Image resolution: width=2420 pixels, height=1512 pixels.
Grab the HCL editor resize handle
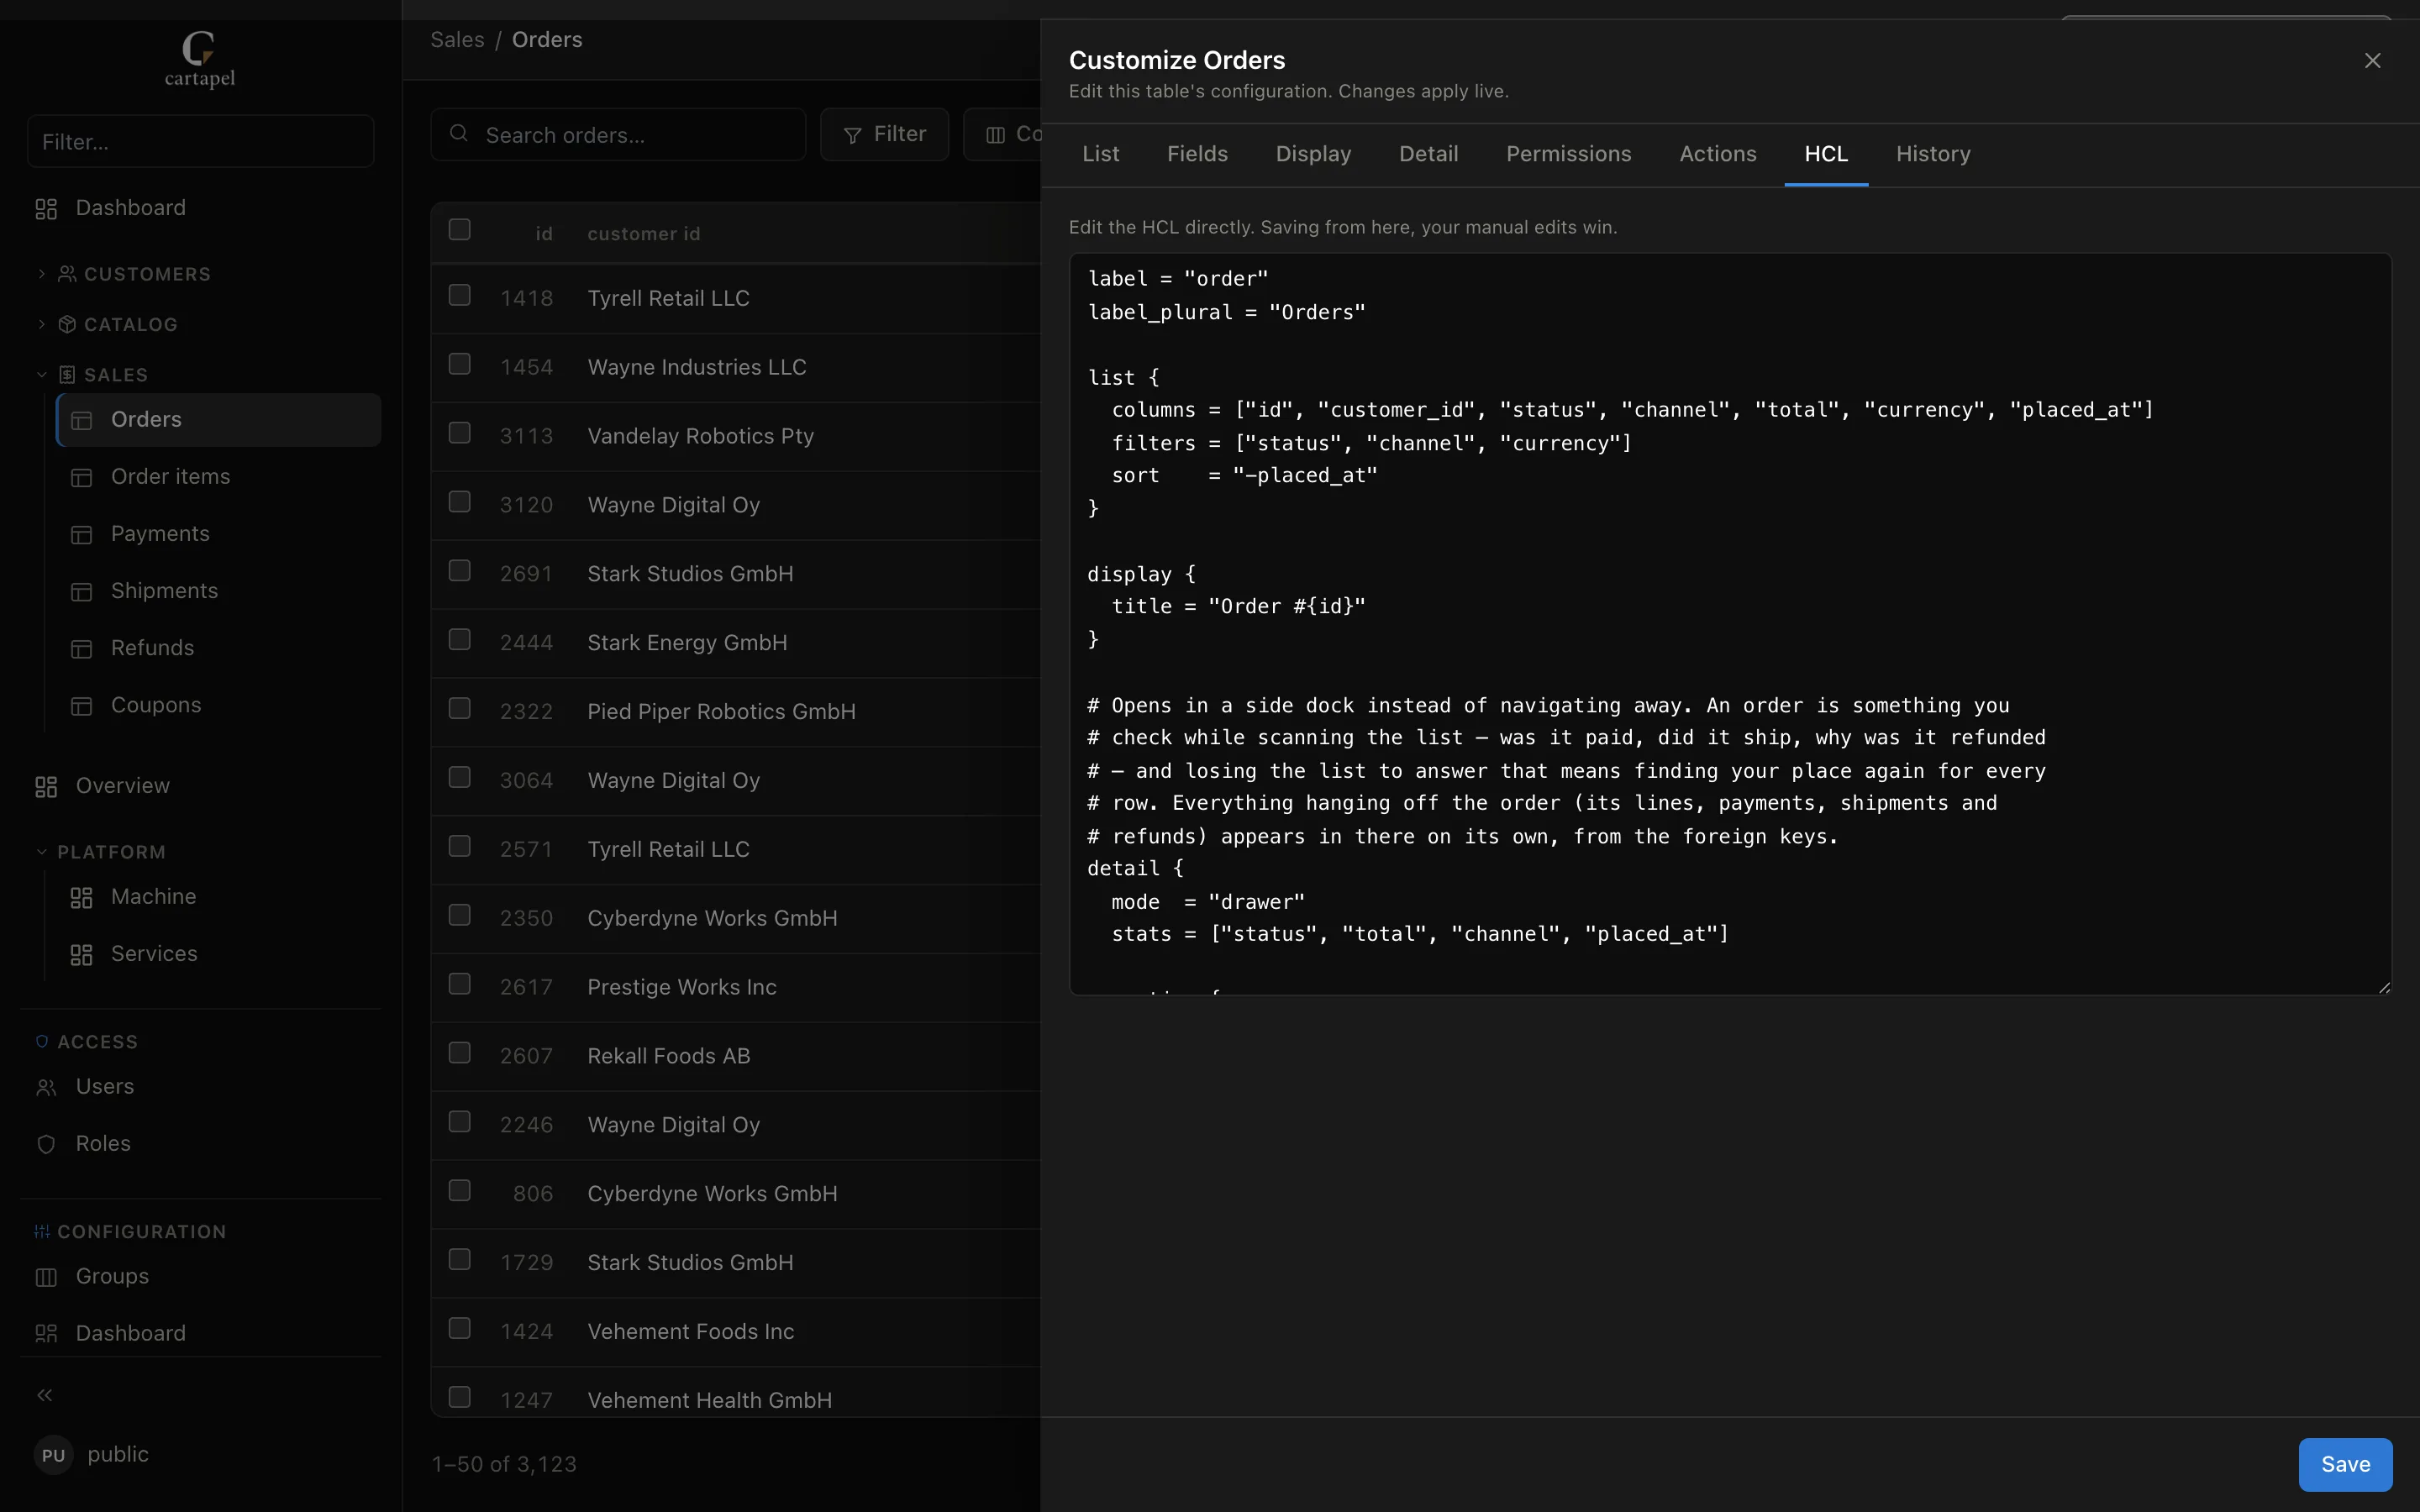click(x=2384, y=987)
